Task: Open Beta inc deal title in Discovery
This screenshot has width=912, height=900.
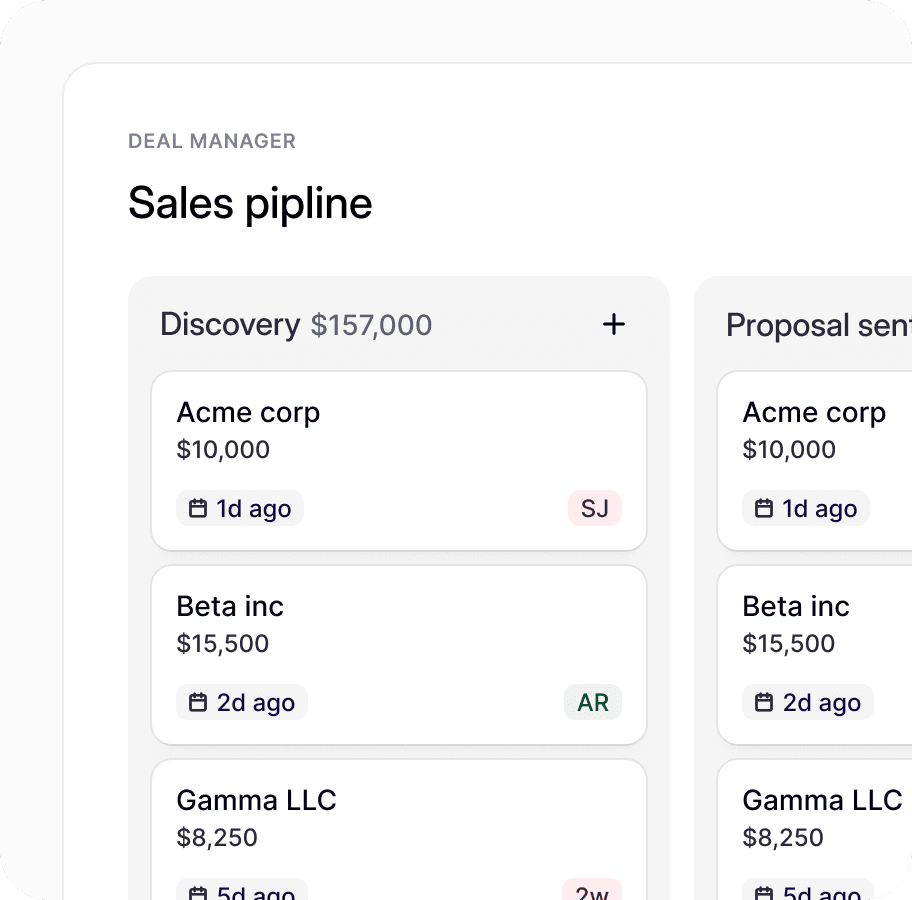Action: pos(230,606)
